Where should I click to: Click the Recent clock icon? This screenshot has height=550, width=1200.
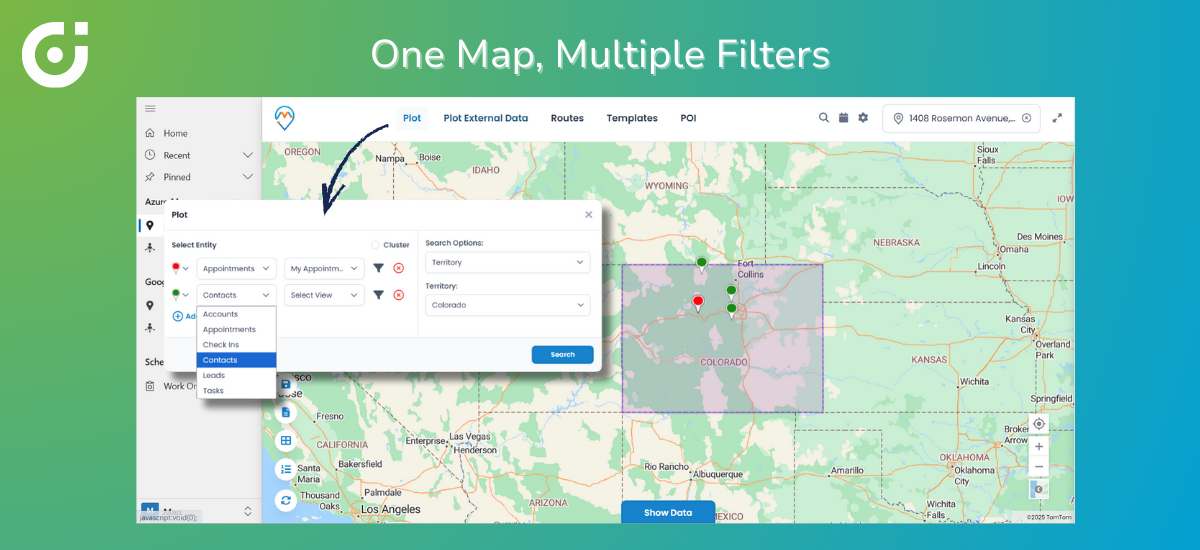[150, 155]
